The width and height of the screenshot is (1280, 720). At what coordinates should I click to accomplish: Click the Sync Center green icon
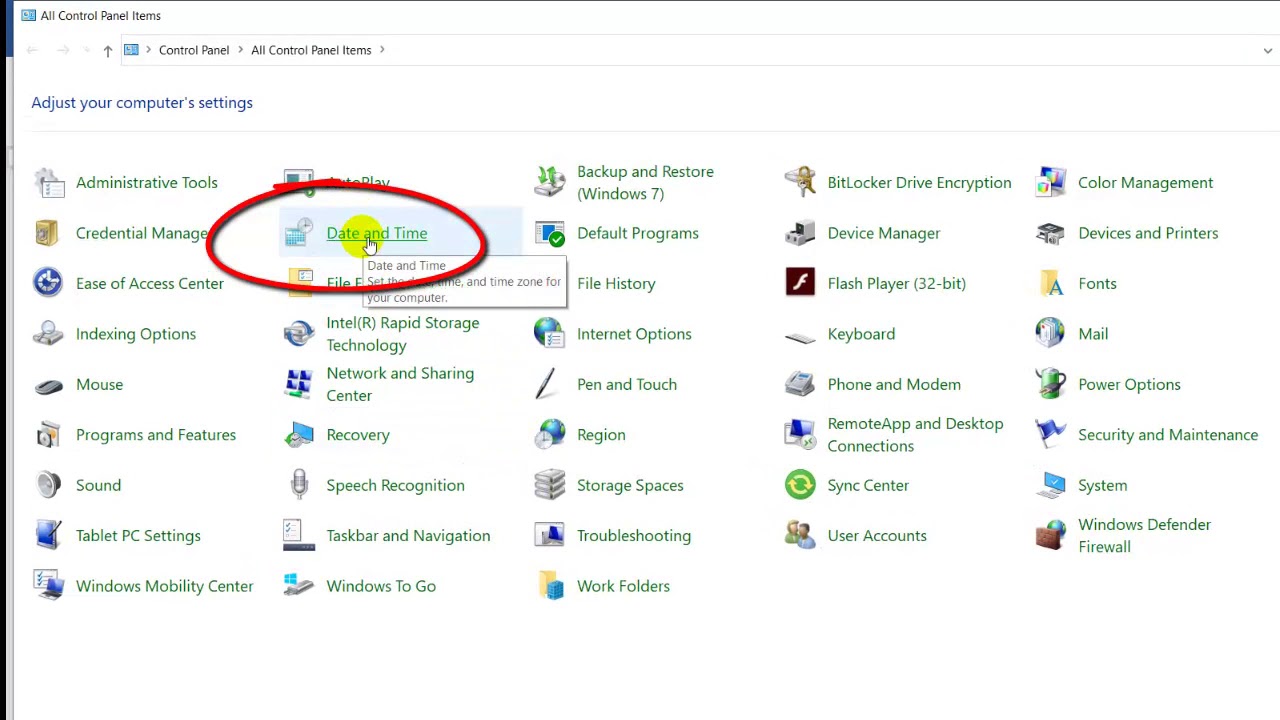(x=800, y=485)
